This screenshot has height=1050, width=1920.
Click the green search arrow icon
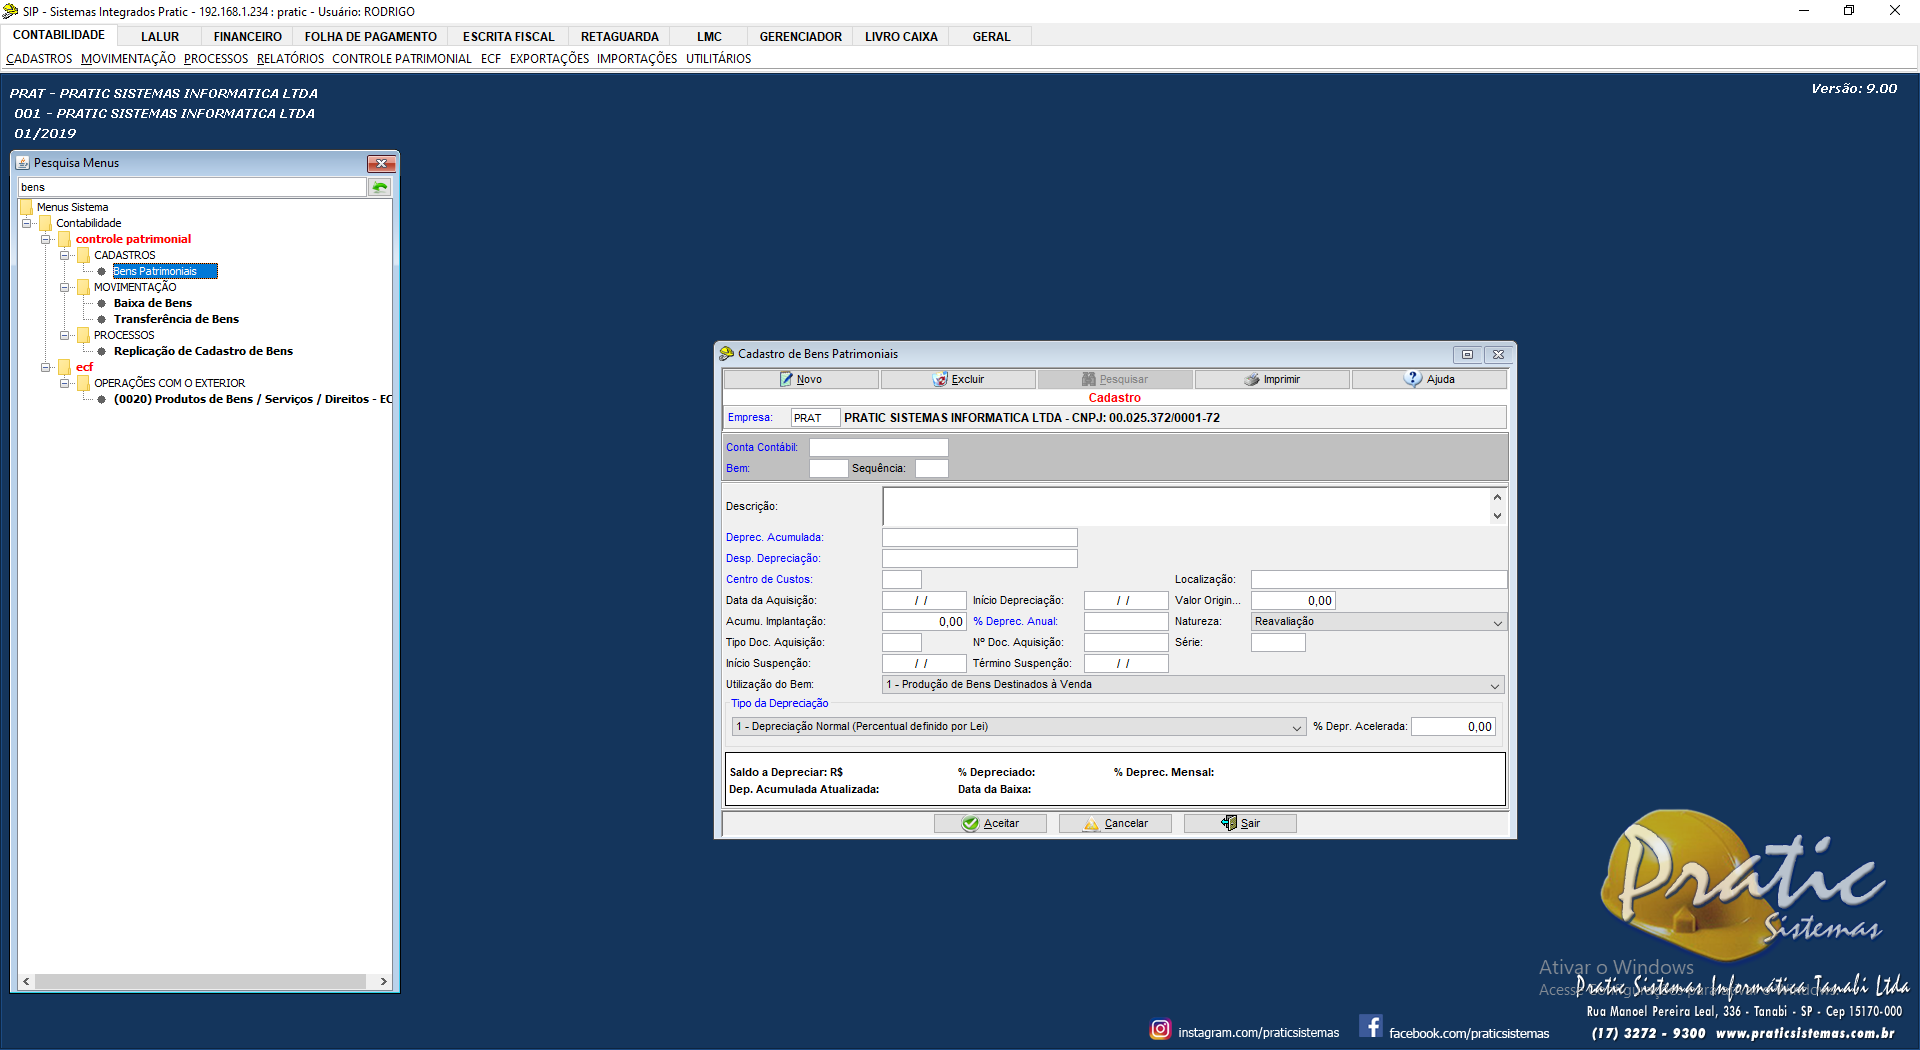pyautogui.click(x=380, y=188)
